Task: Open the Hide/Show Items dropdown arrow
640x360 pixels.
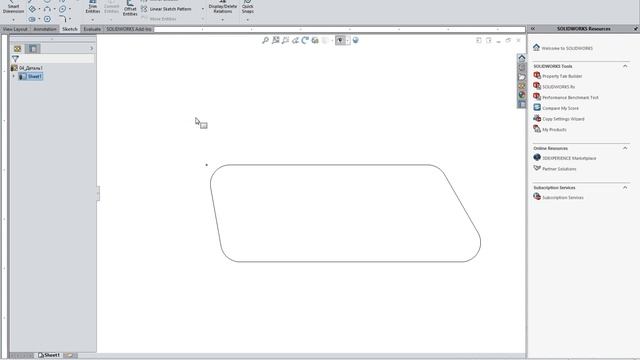Action: tap(347, 40)
